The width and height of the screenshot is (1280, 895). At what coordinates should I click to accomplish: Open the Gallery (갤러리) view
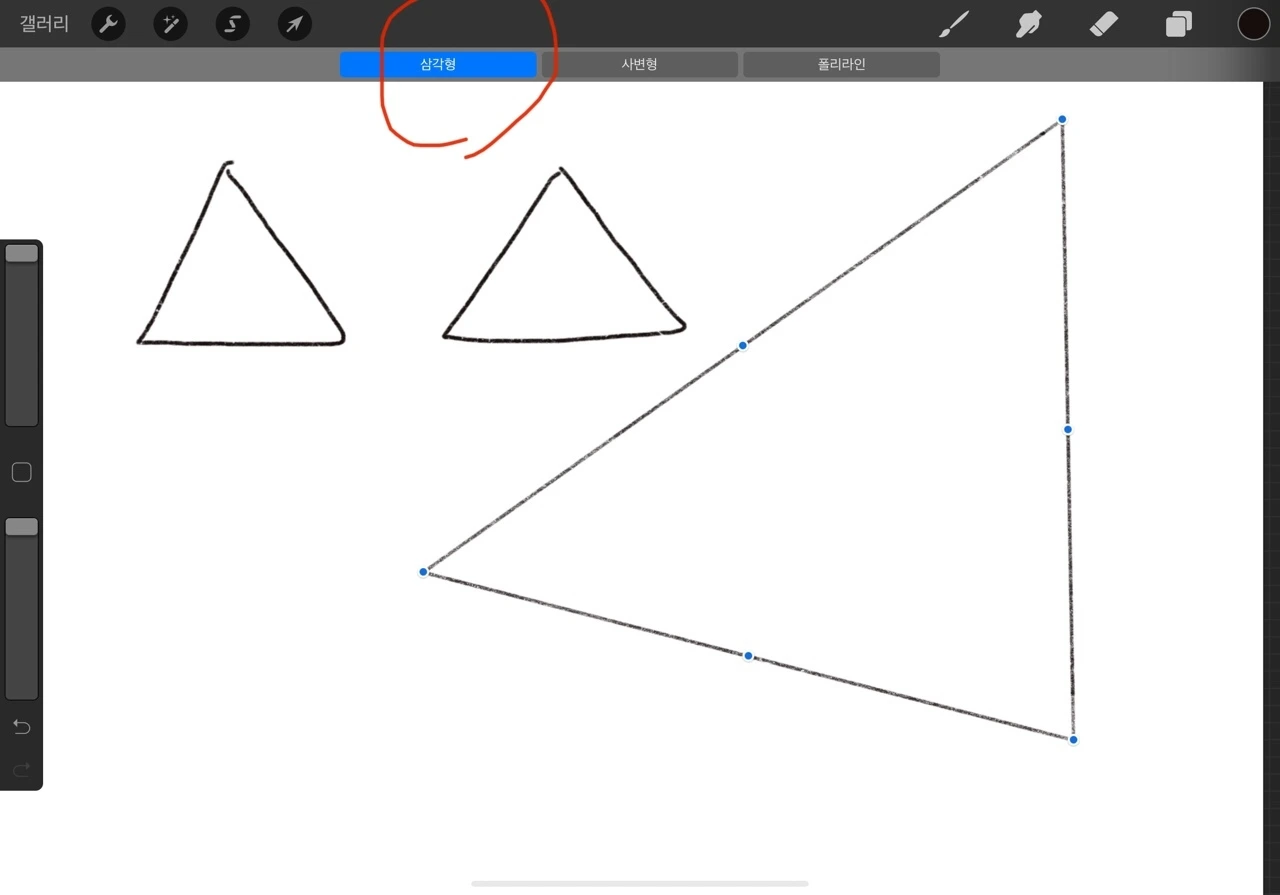click(x=44, y=24)
